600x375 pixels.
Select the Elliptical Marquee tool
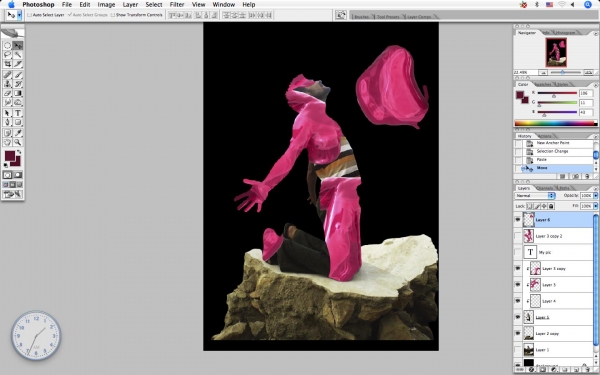tap(7, 46)
